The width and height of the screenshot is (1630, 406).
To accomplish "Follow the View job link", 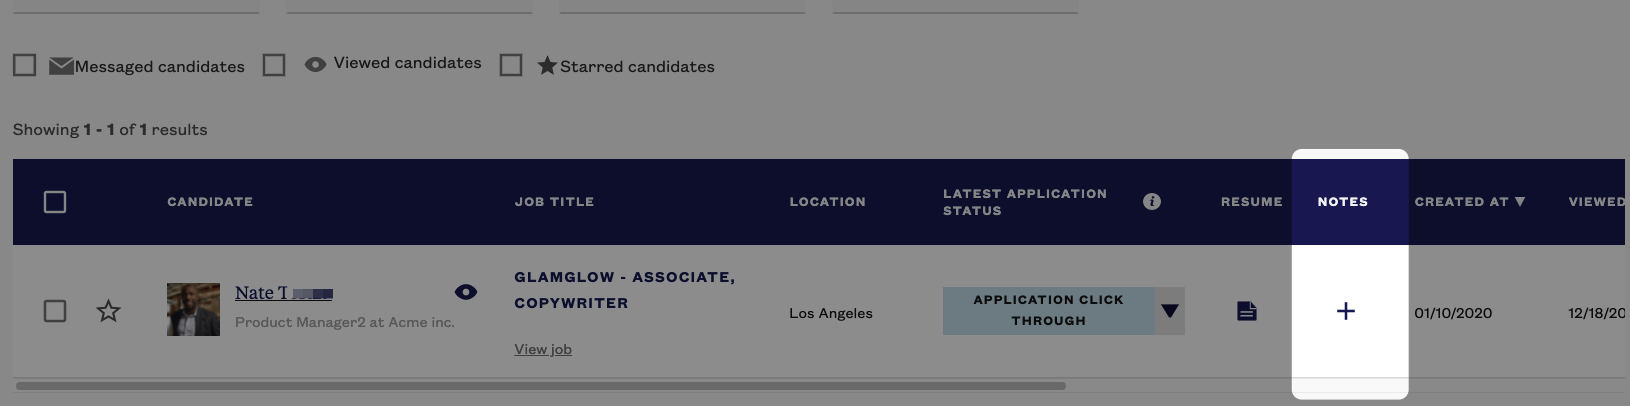I will point(543,349).
